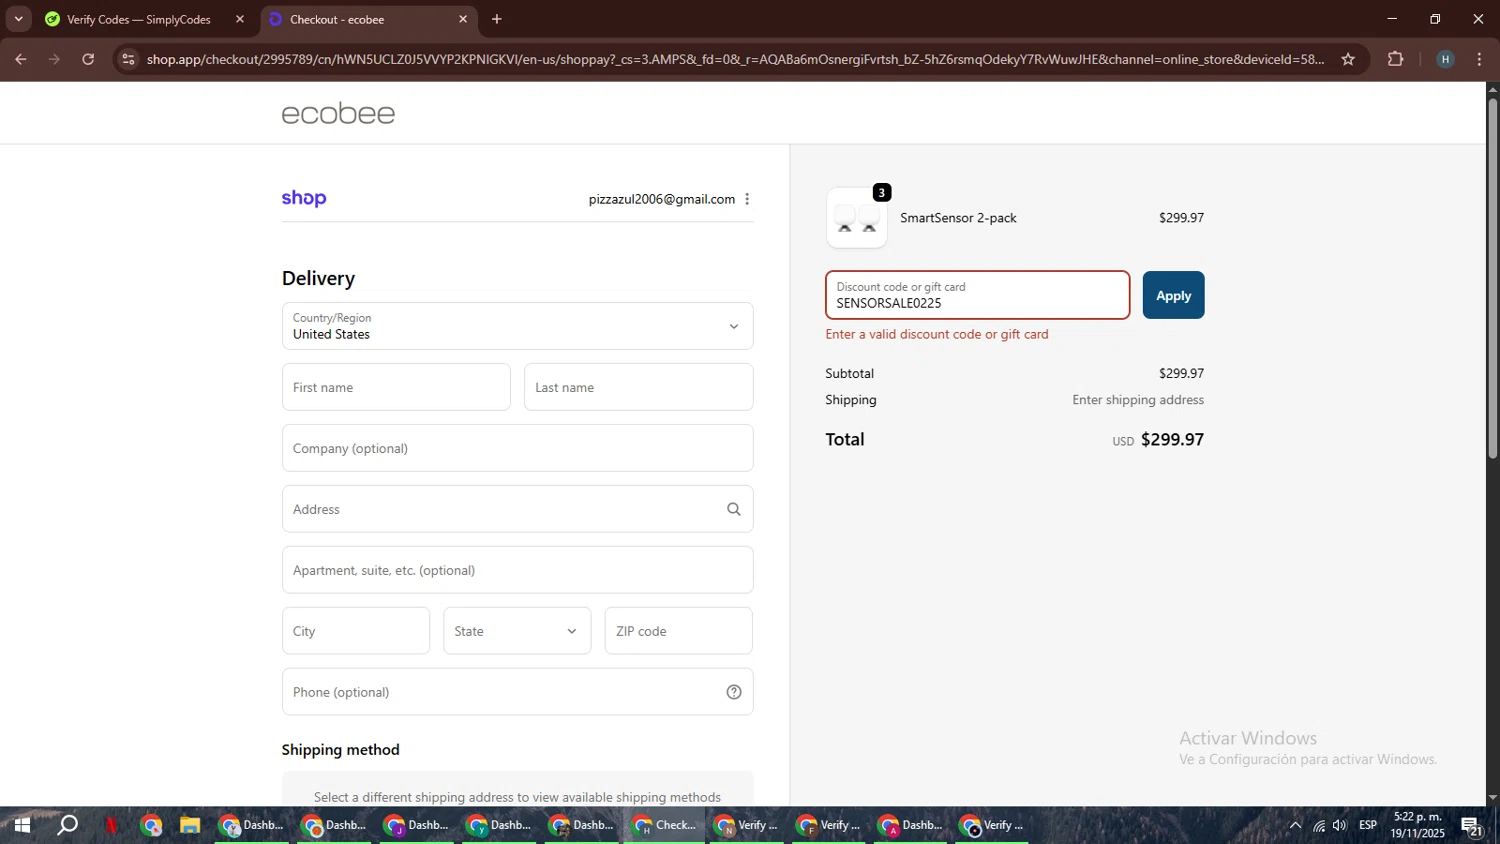
Task: Bookmark this page with the star icon
Action: click(1348, 59)
